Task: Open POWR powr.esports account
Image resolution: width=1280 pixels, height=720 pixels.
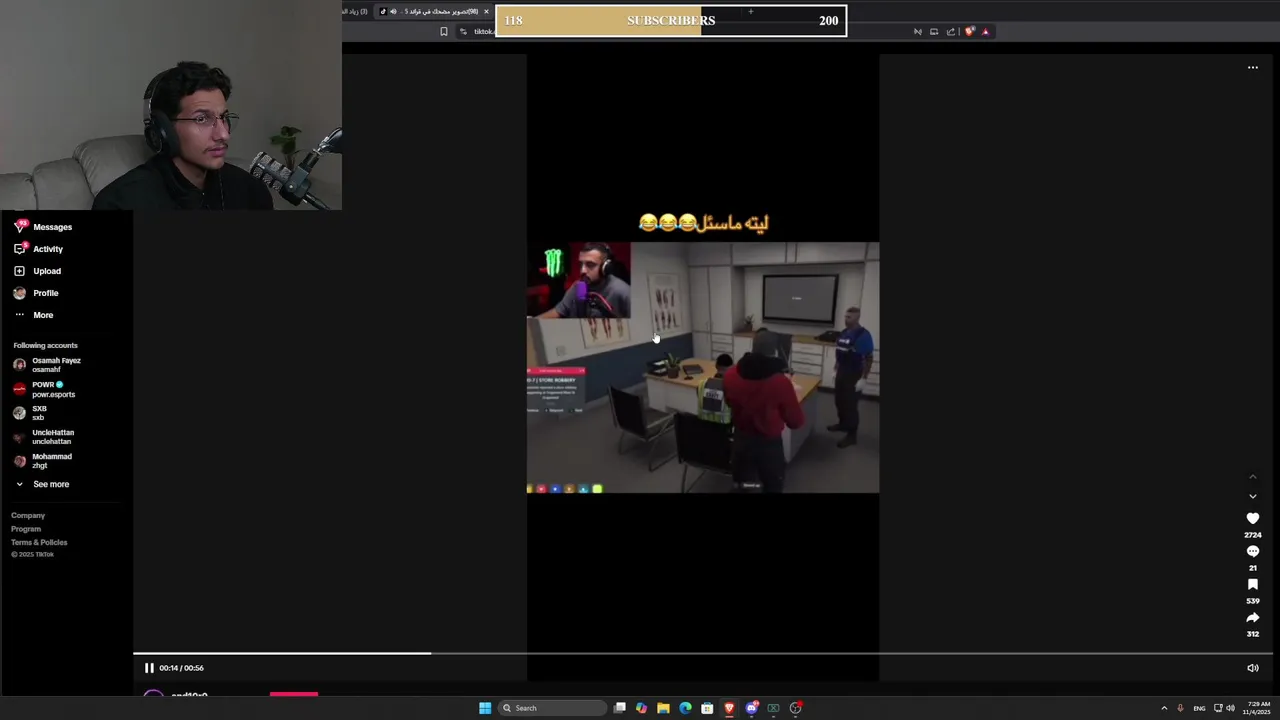Action: click(44, 389)
